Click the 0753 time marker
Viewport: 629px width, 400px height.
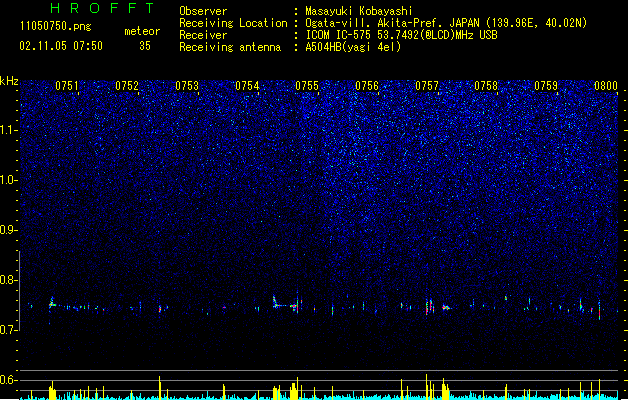pyautogui.click(x=187, y=86)
